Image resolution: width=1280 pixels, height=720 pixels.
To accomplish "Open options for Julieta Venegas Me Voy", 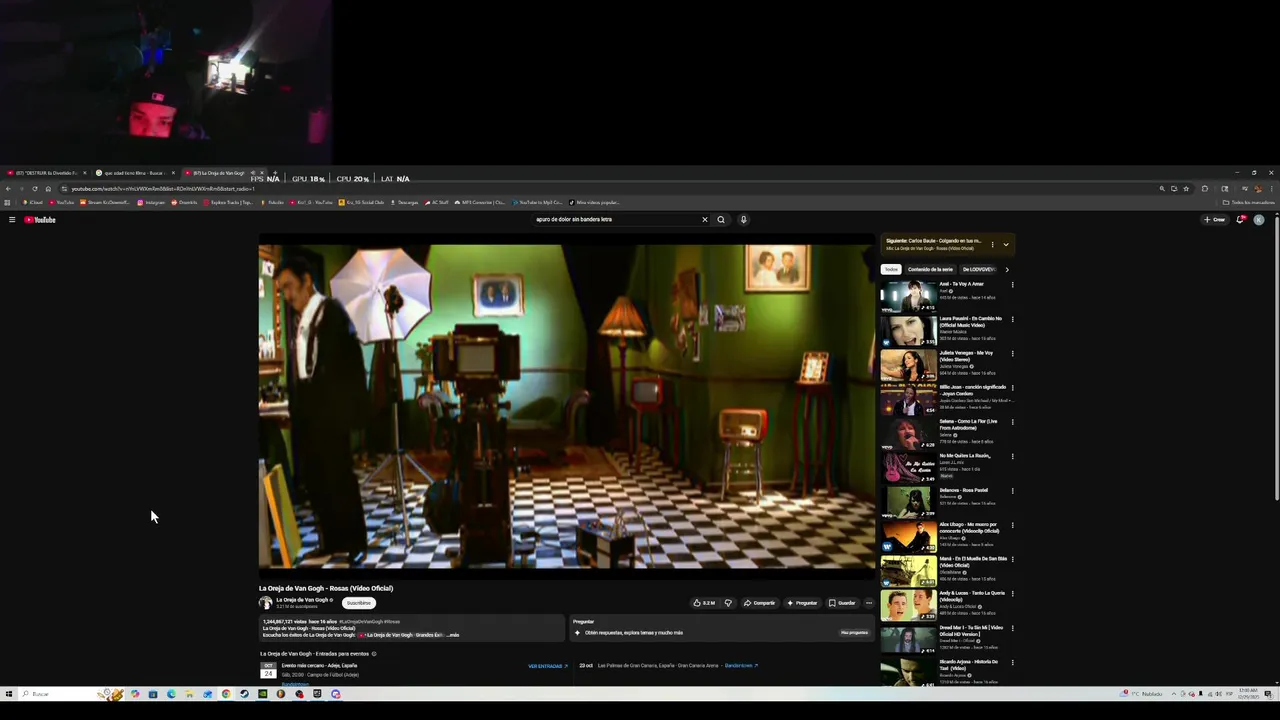I will [x=1012, y=353].
